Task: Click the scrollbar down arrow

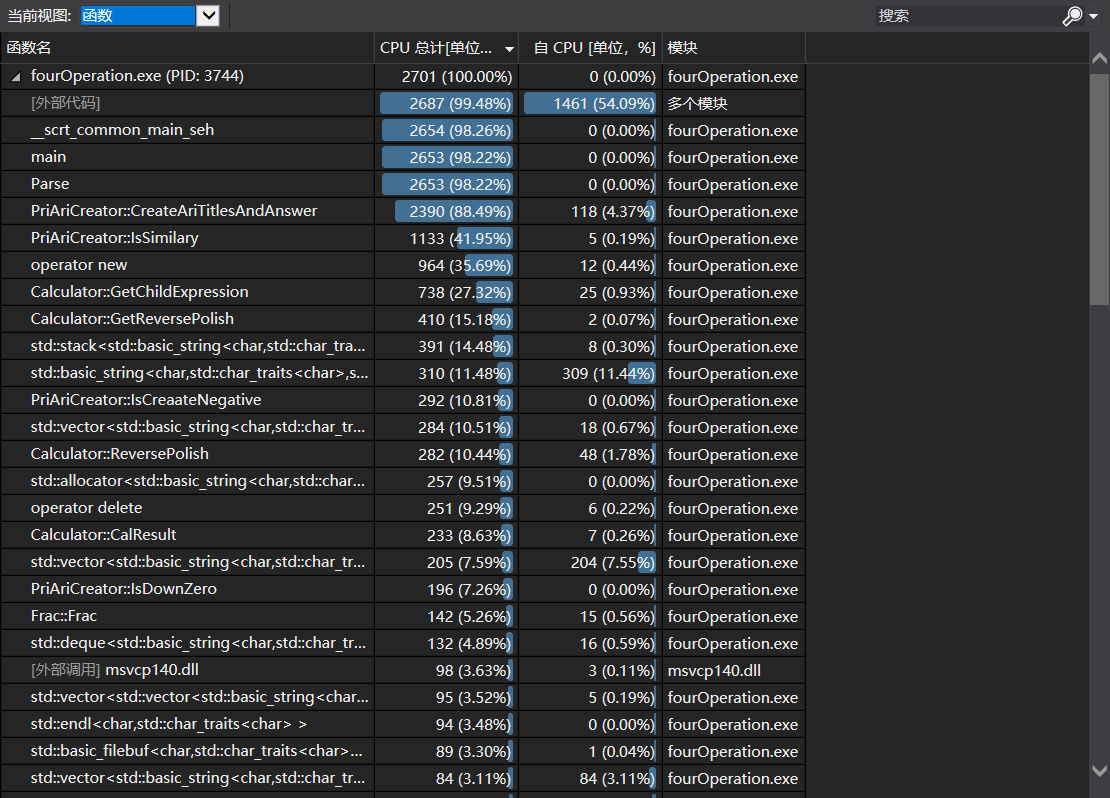Action: [1099, 770]
